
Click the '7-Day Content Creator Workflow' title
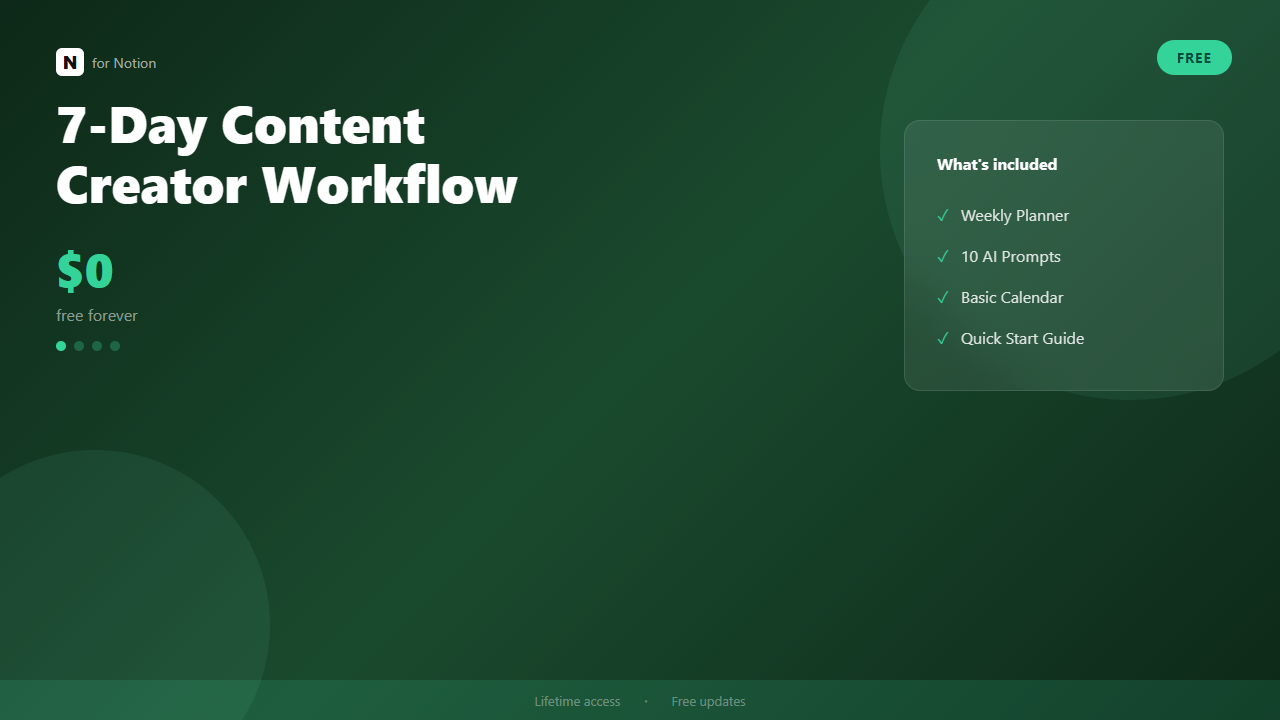(287, 155)
